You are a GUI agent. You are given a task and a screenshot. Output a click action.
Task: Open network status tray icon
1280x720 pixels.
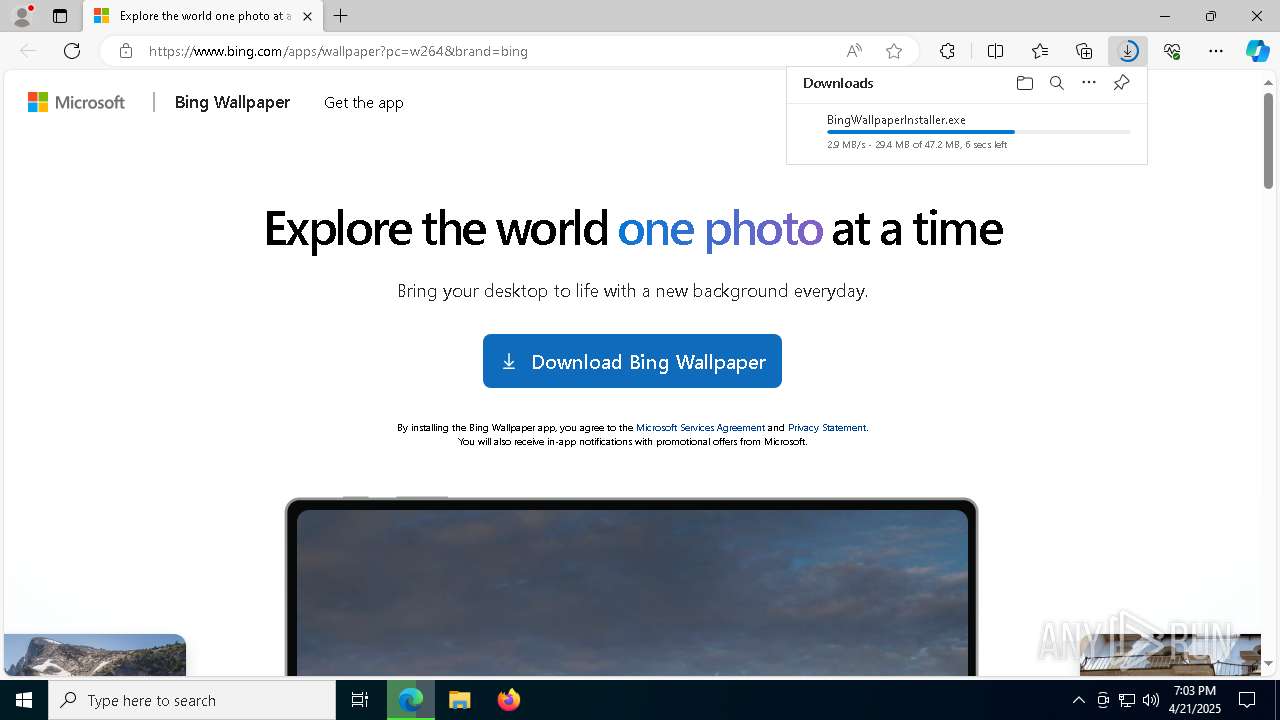[x=1127, y=700]
